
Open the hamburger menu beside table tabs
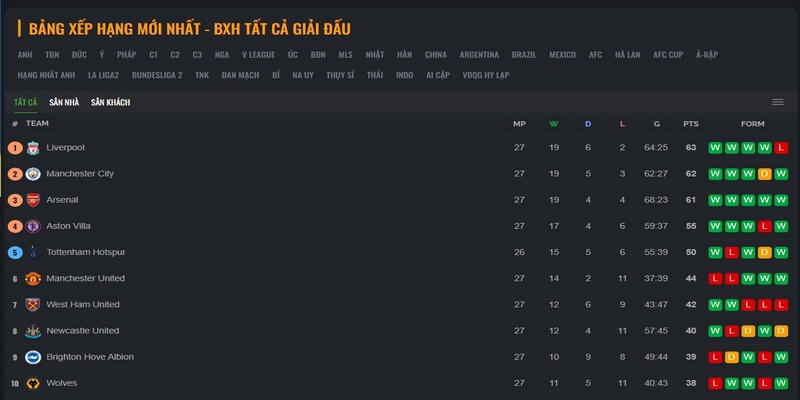[778, 102]
